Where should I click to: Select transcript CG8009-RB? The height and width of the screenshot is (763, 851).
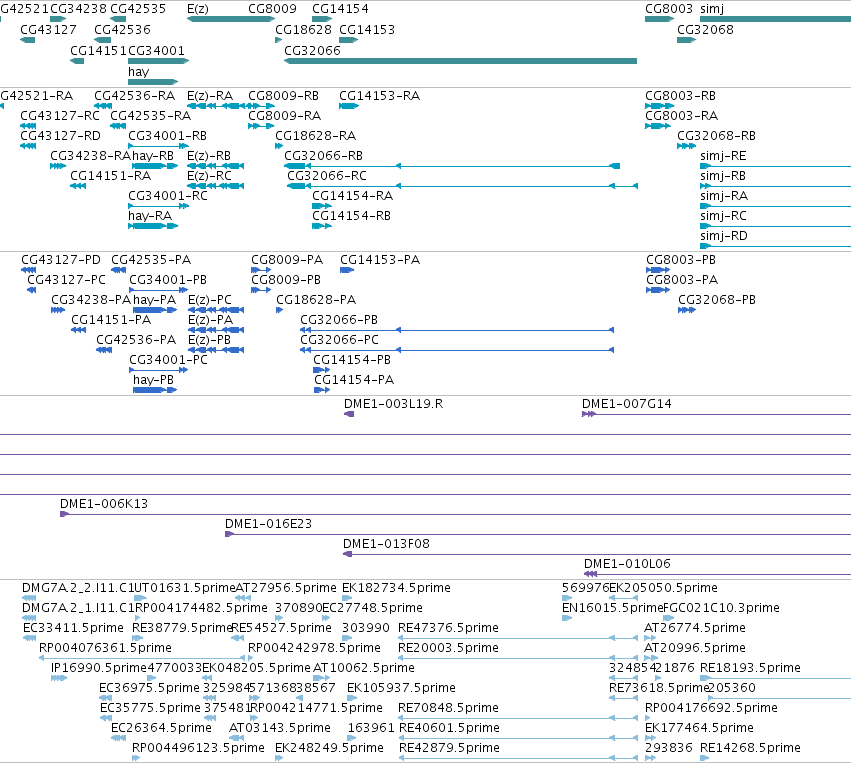(283, 96)
